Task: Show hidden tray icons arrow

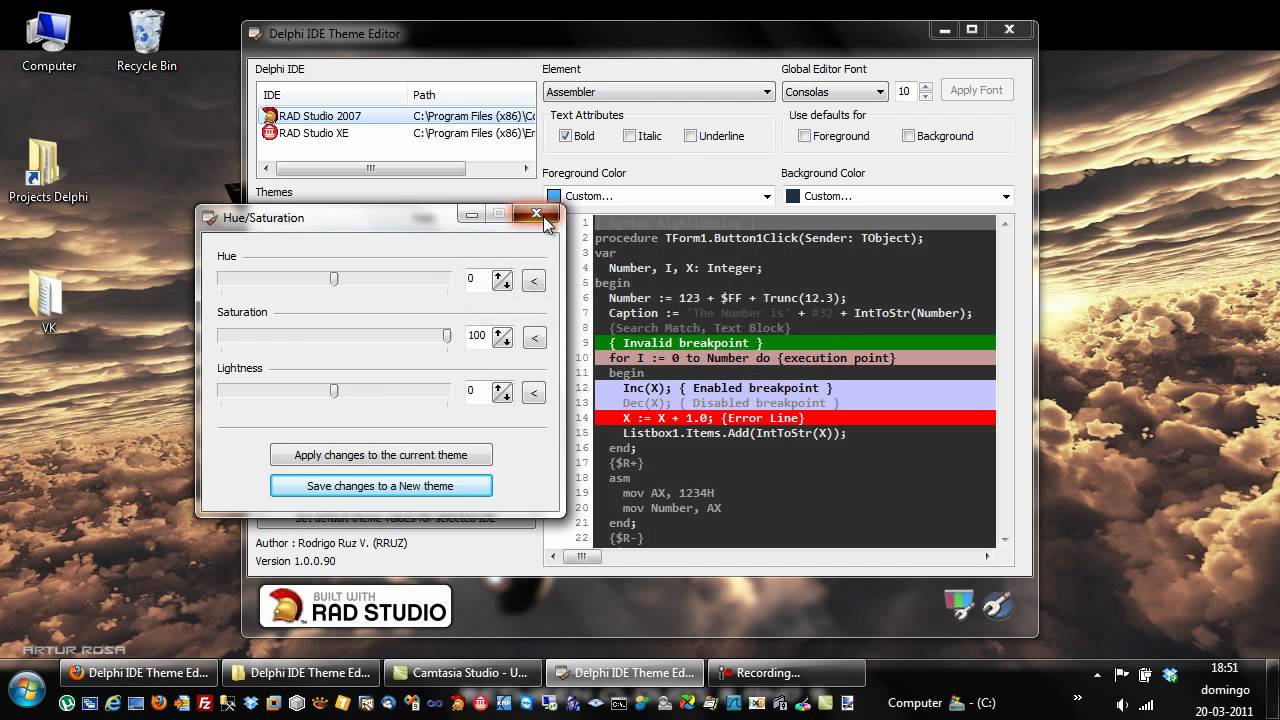Action: tap(1098, 675)
